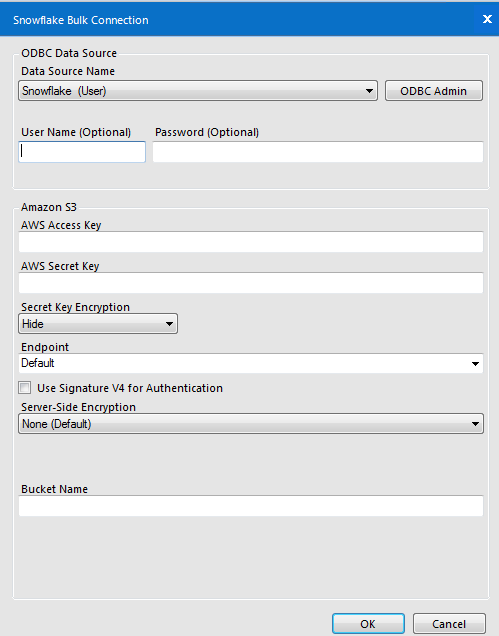Open the Data Source Name dropdown
Viewport: 499px width, 636px height.
tap(198, 90)
